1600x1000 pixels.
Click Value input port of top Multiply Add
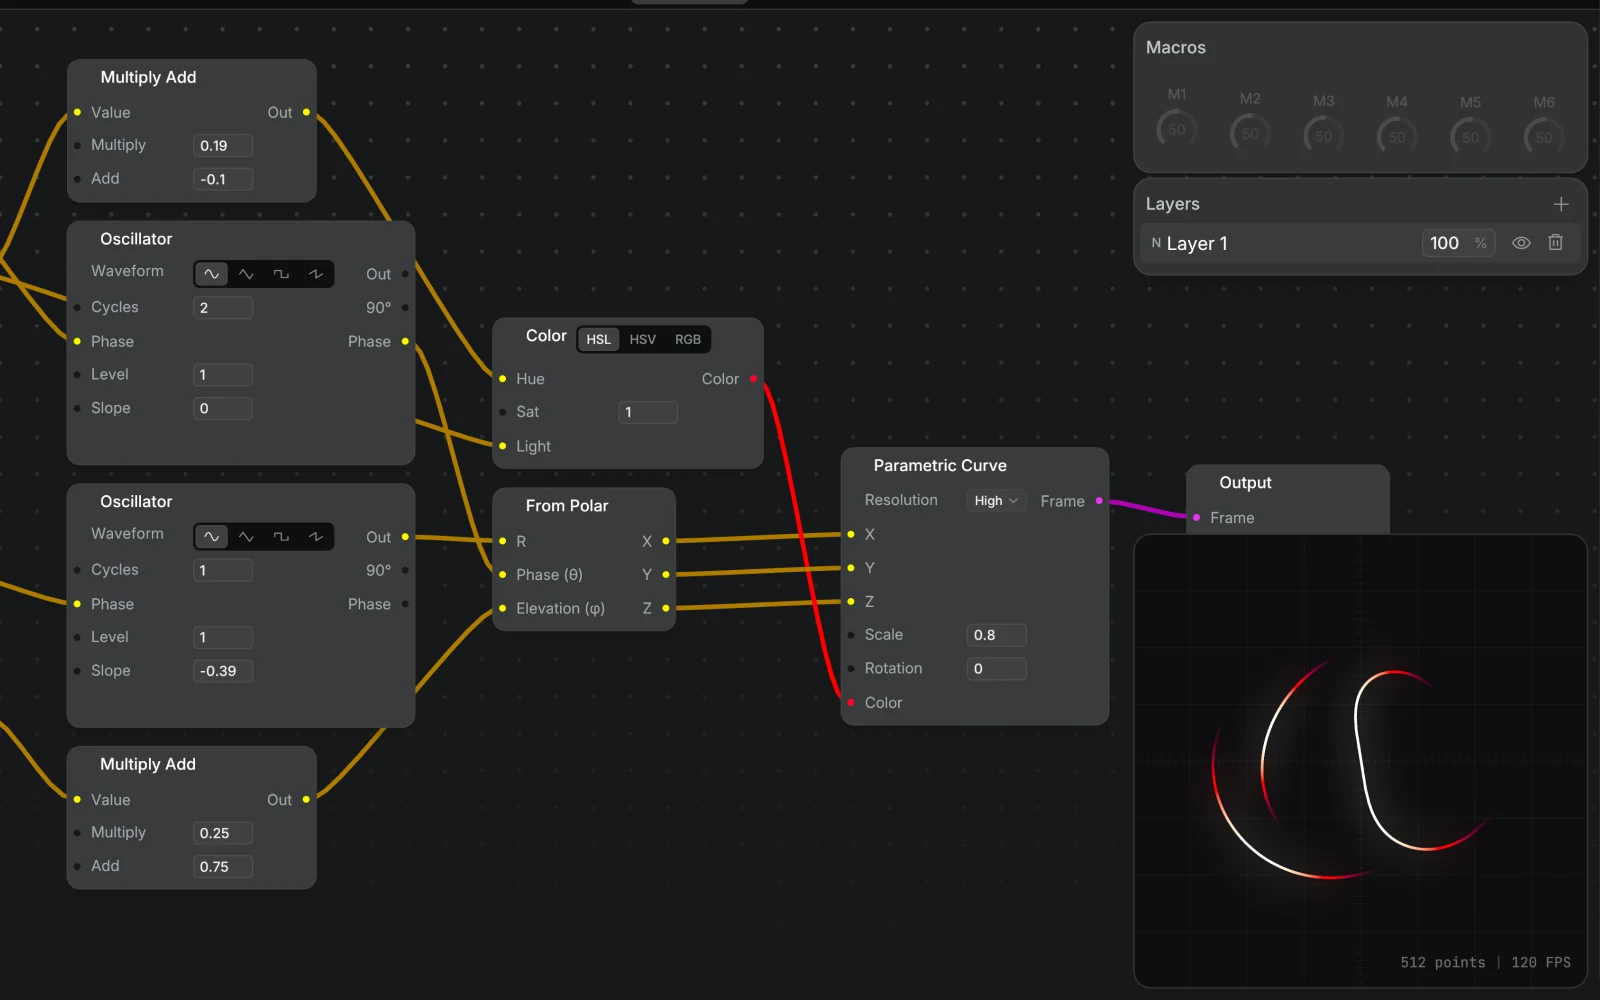point(77,112)
